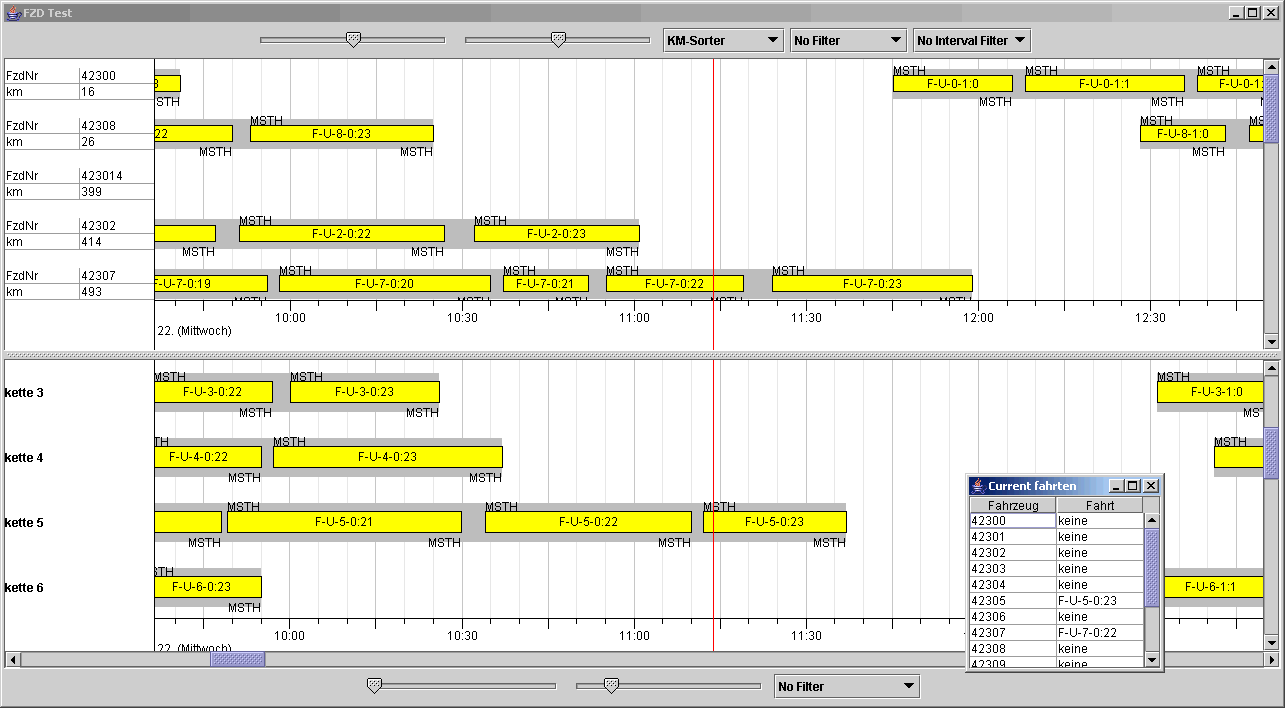Click down arrow in Current fahrten list scrollbar
The image size is (1285, 708).
(x=1151, y=659)
